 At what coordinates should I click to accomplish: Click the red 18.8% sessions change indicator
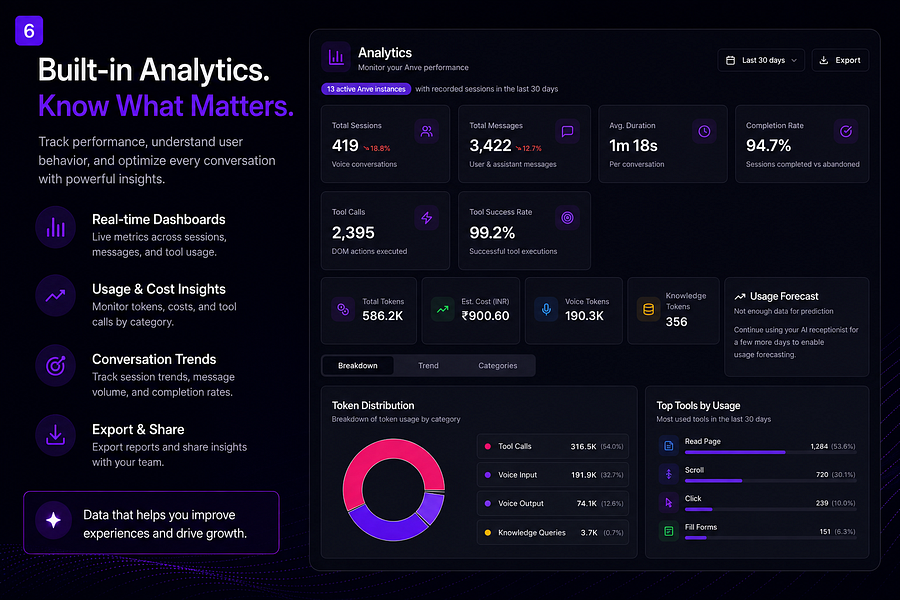[x=377, y=148]
